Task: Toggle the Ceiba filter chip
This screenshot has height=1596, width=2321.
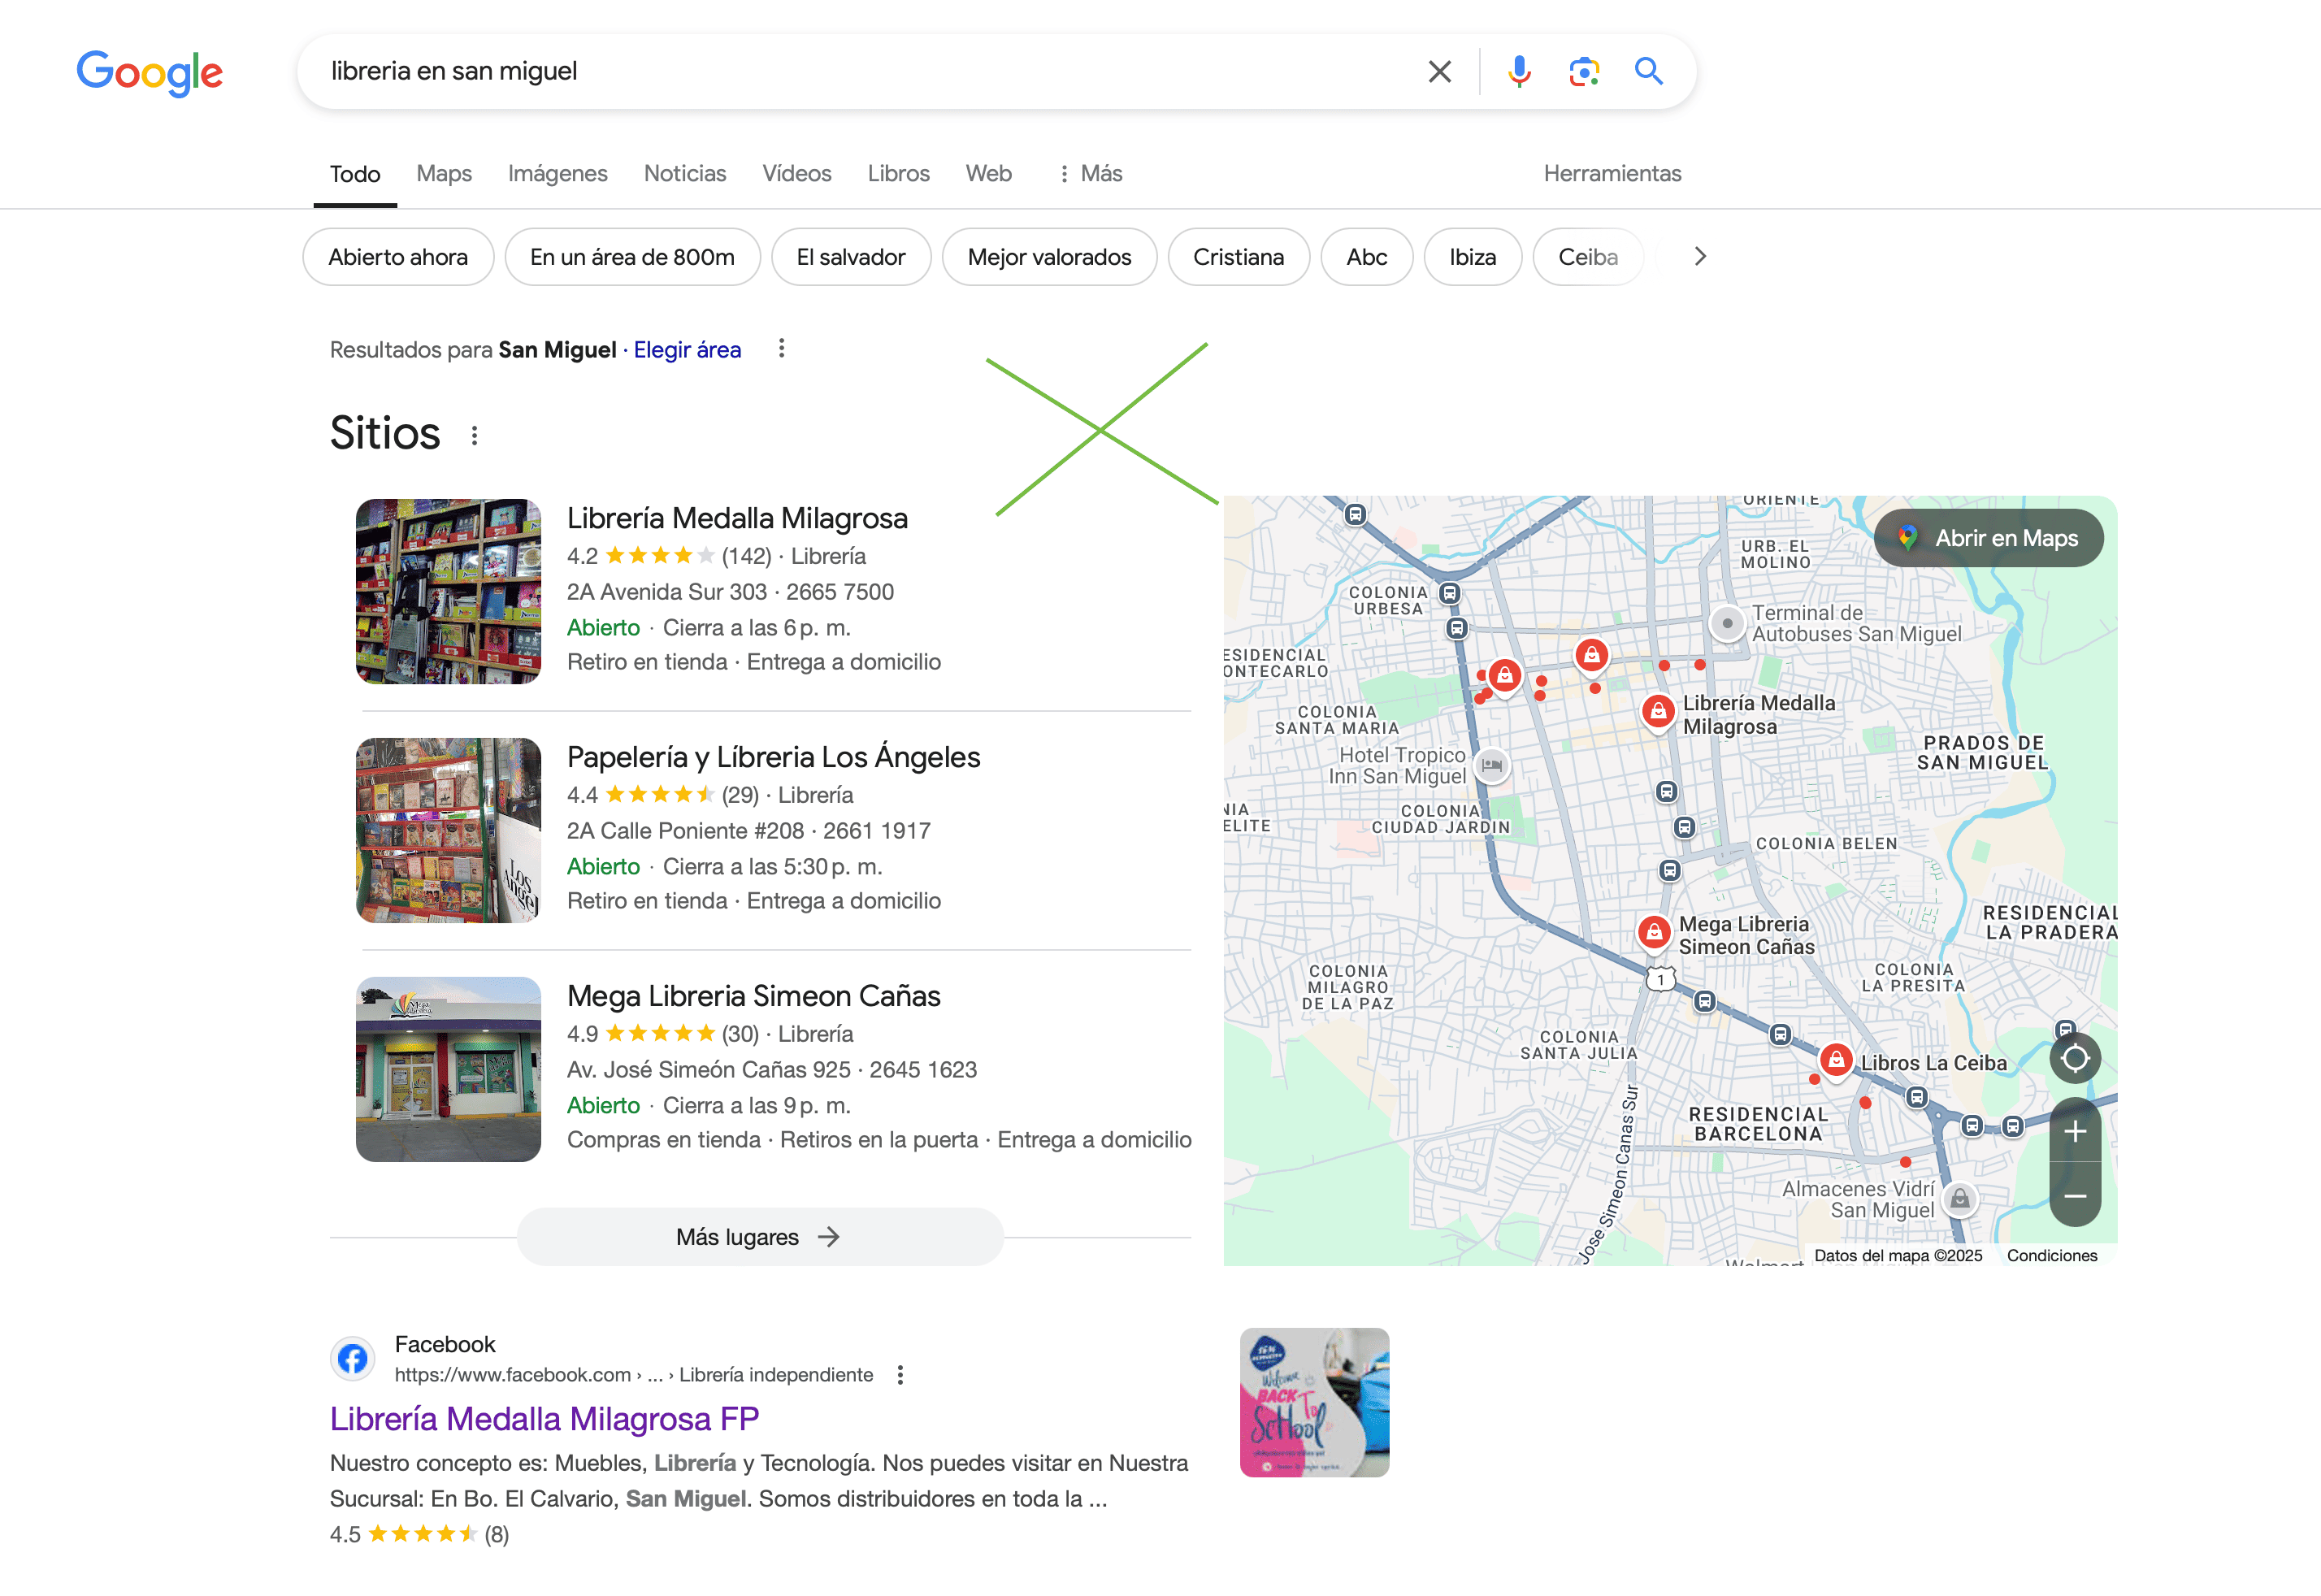Action: [1588, 257]
